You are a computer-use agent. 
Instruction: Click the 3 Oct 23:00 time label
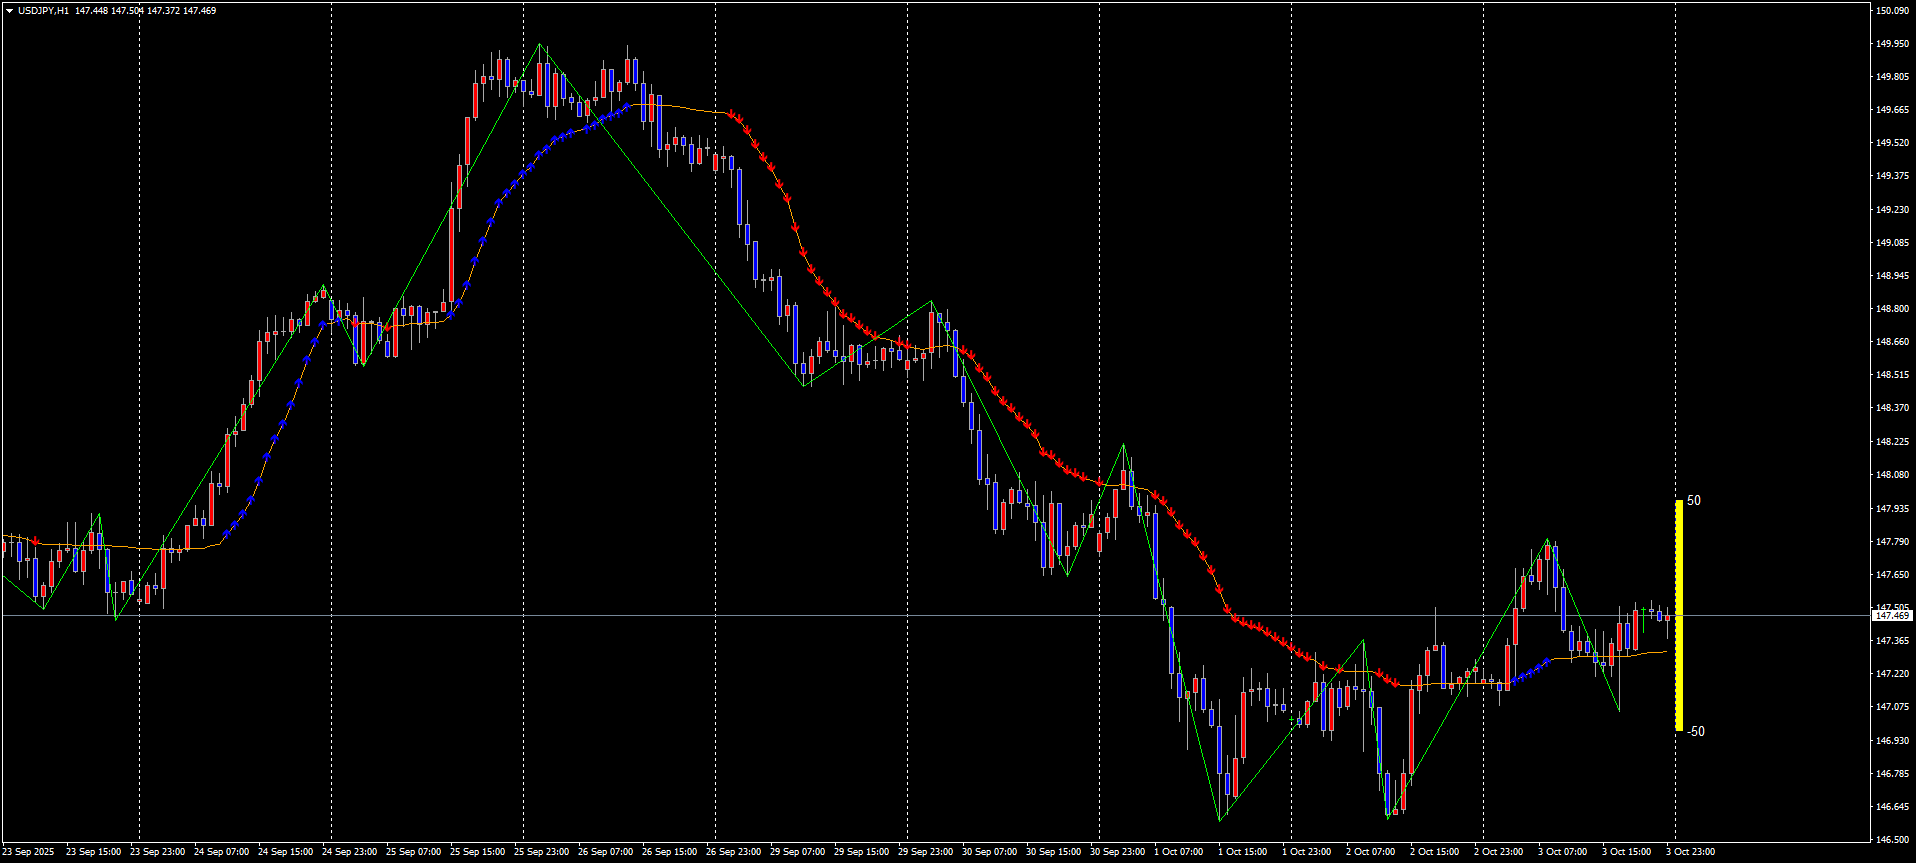click(1690, 852)
